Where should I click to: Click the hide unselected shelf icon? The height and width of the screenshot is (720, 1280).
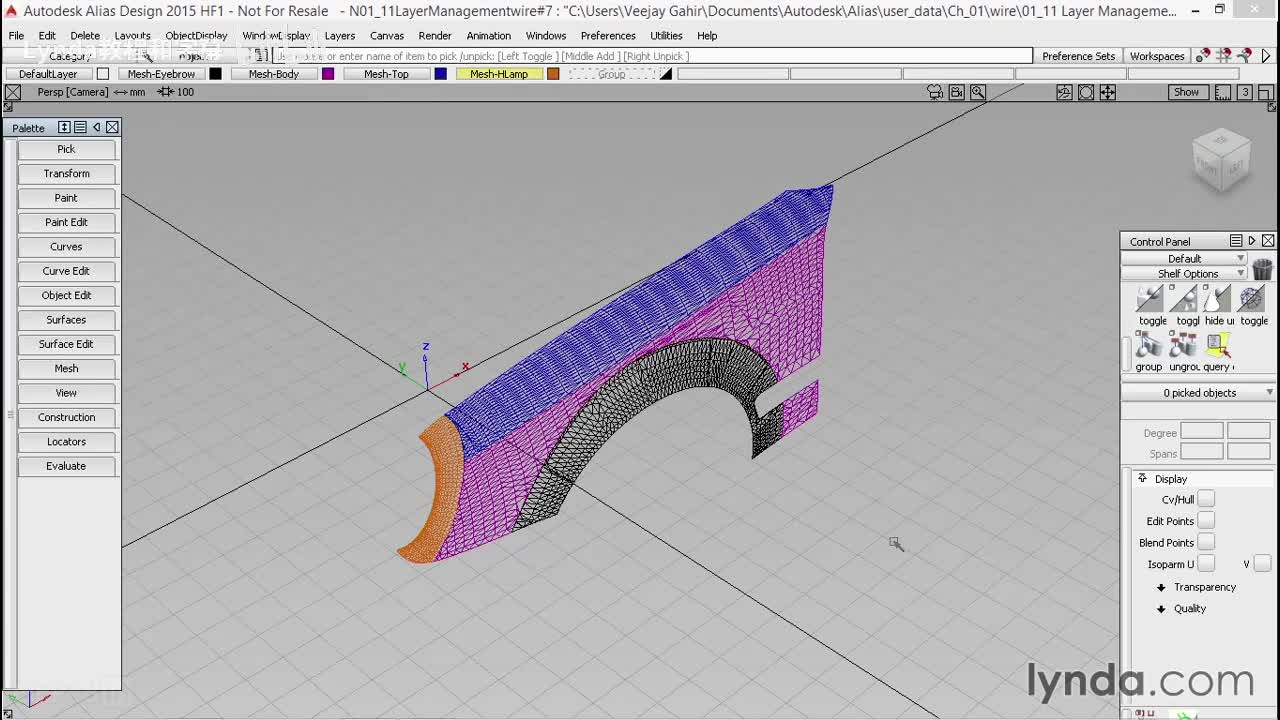coord(1217,300)
